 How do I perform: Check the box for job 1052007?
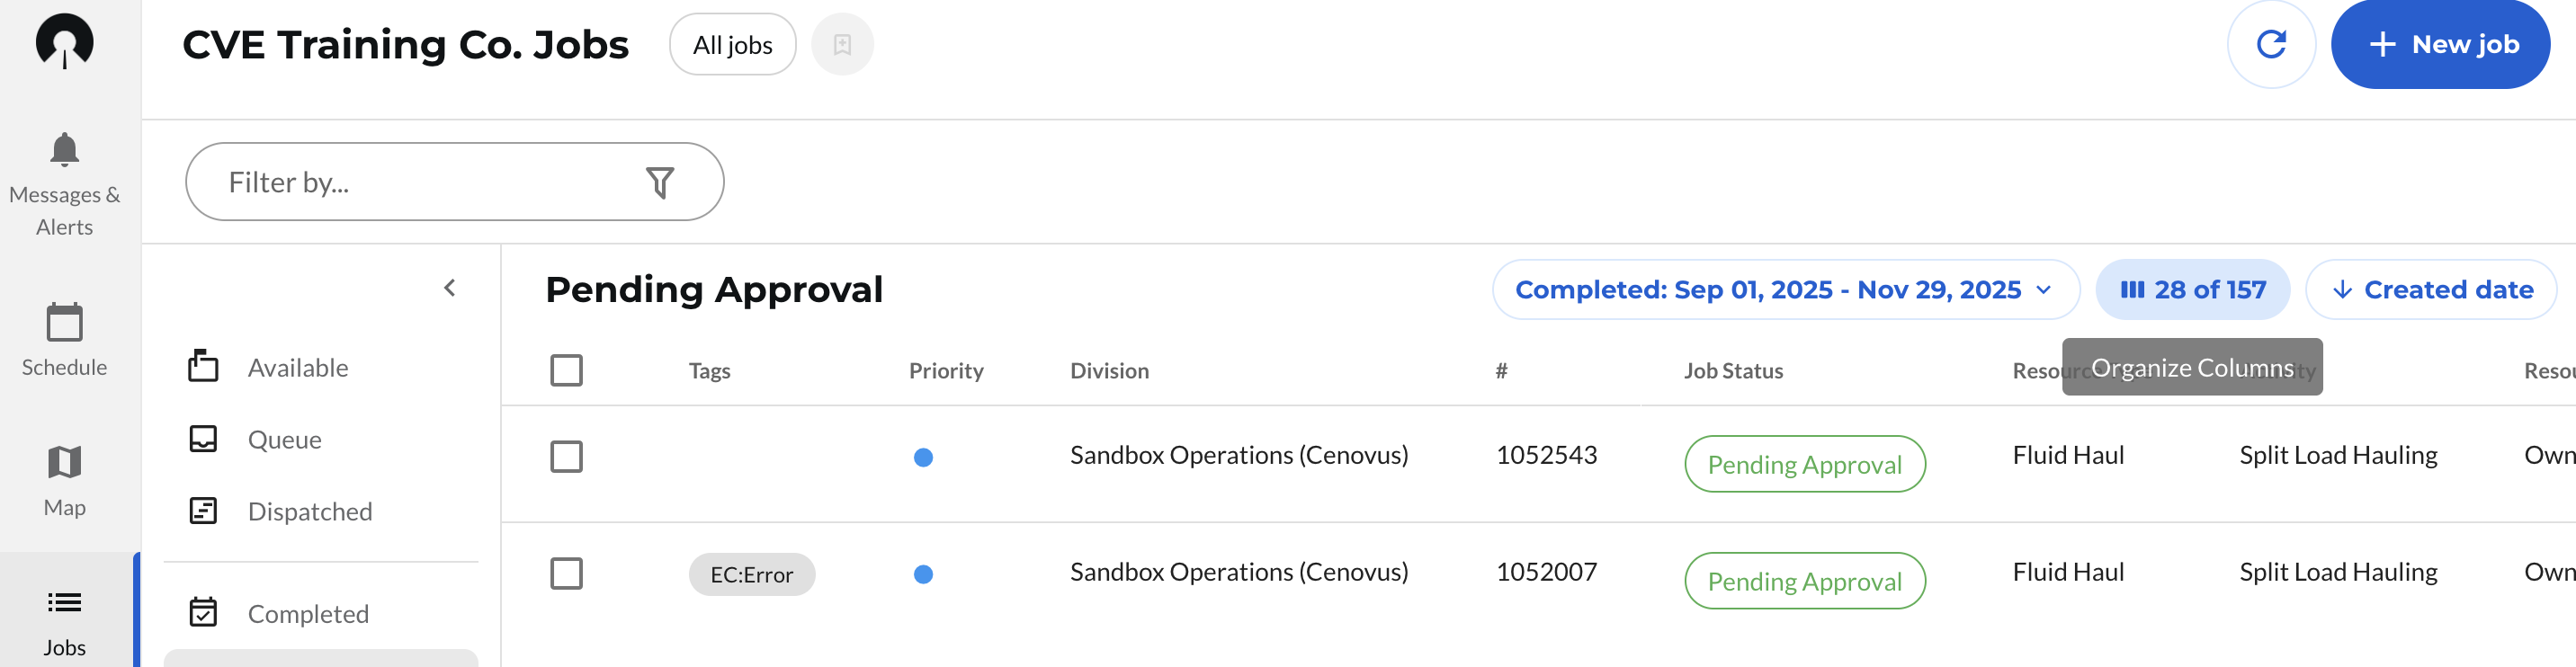point(566,574)
